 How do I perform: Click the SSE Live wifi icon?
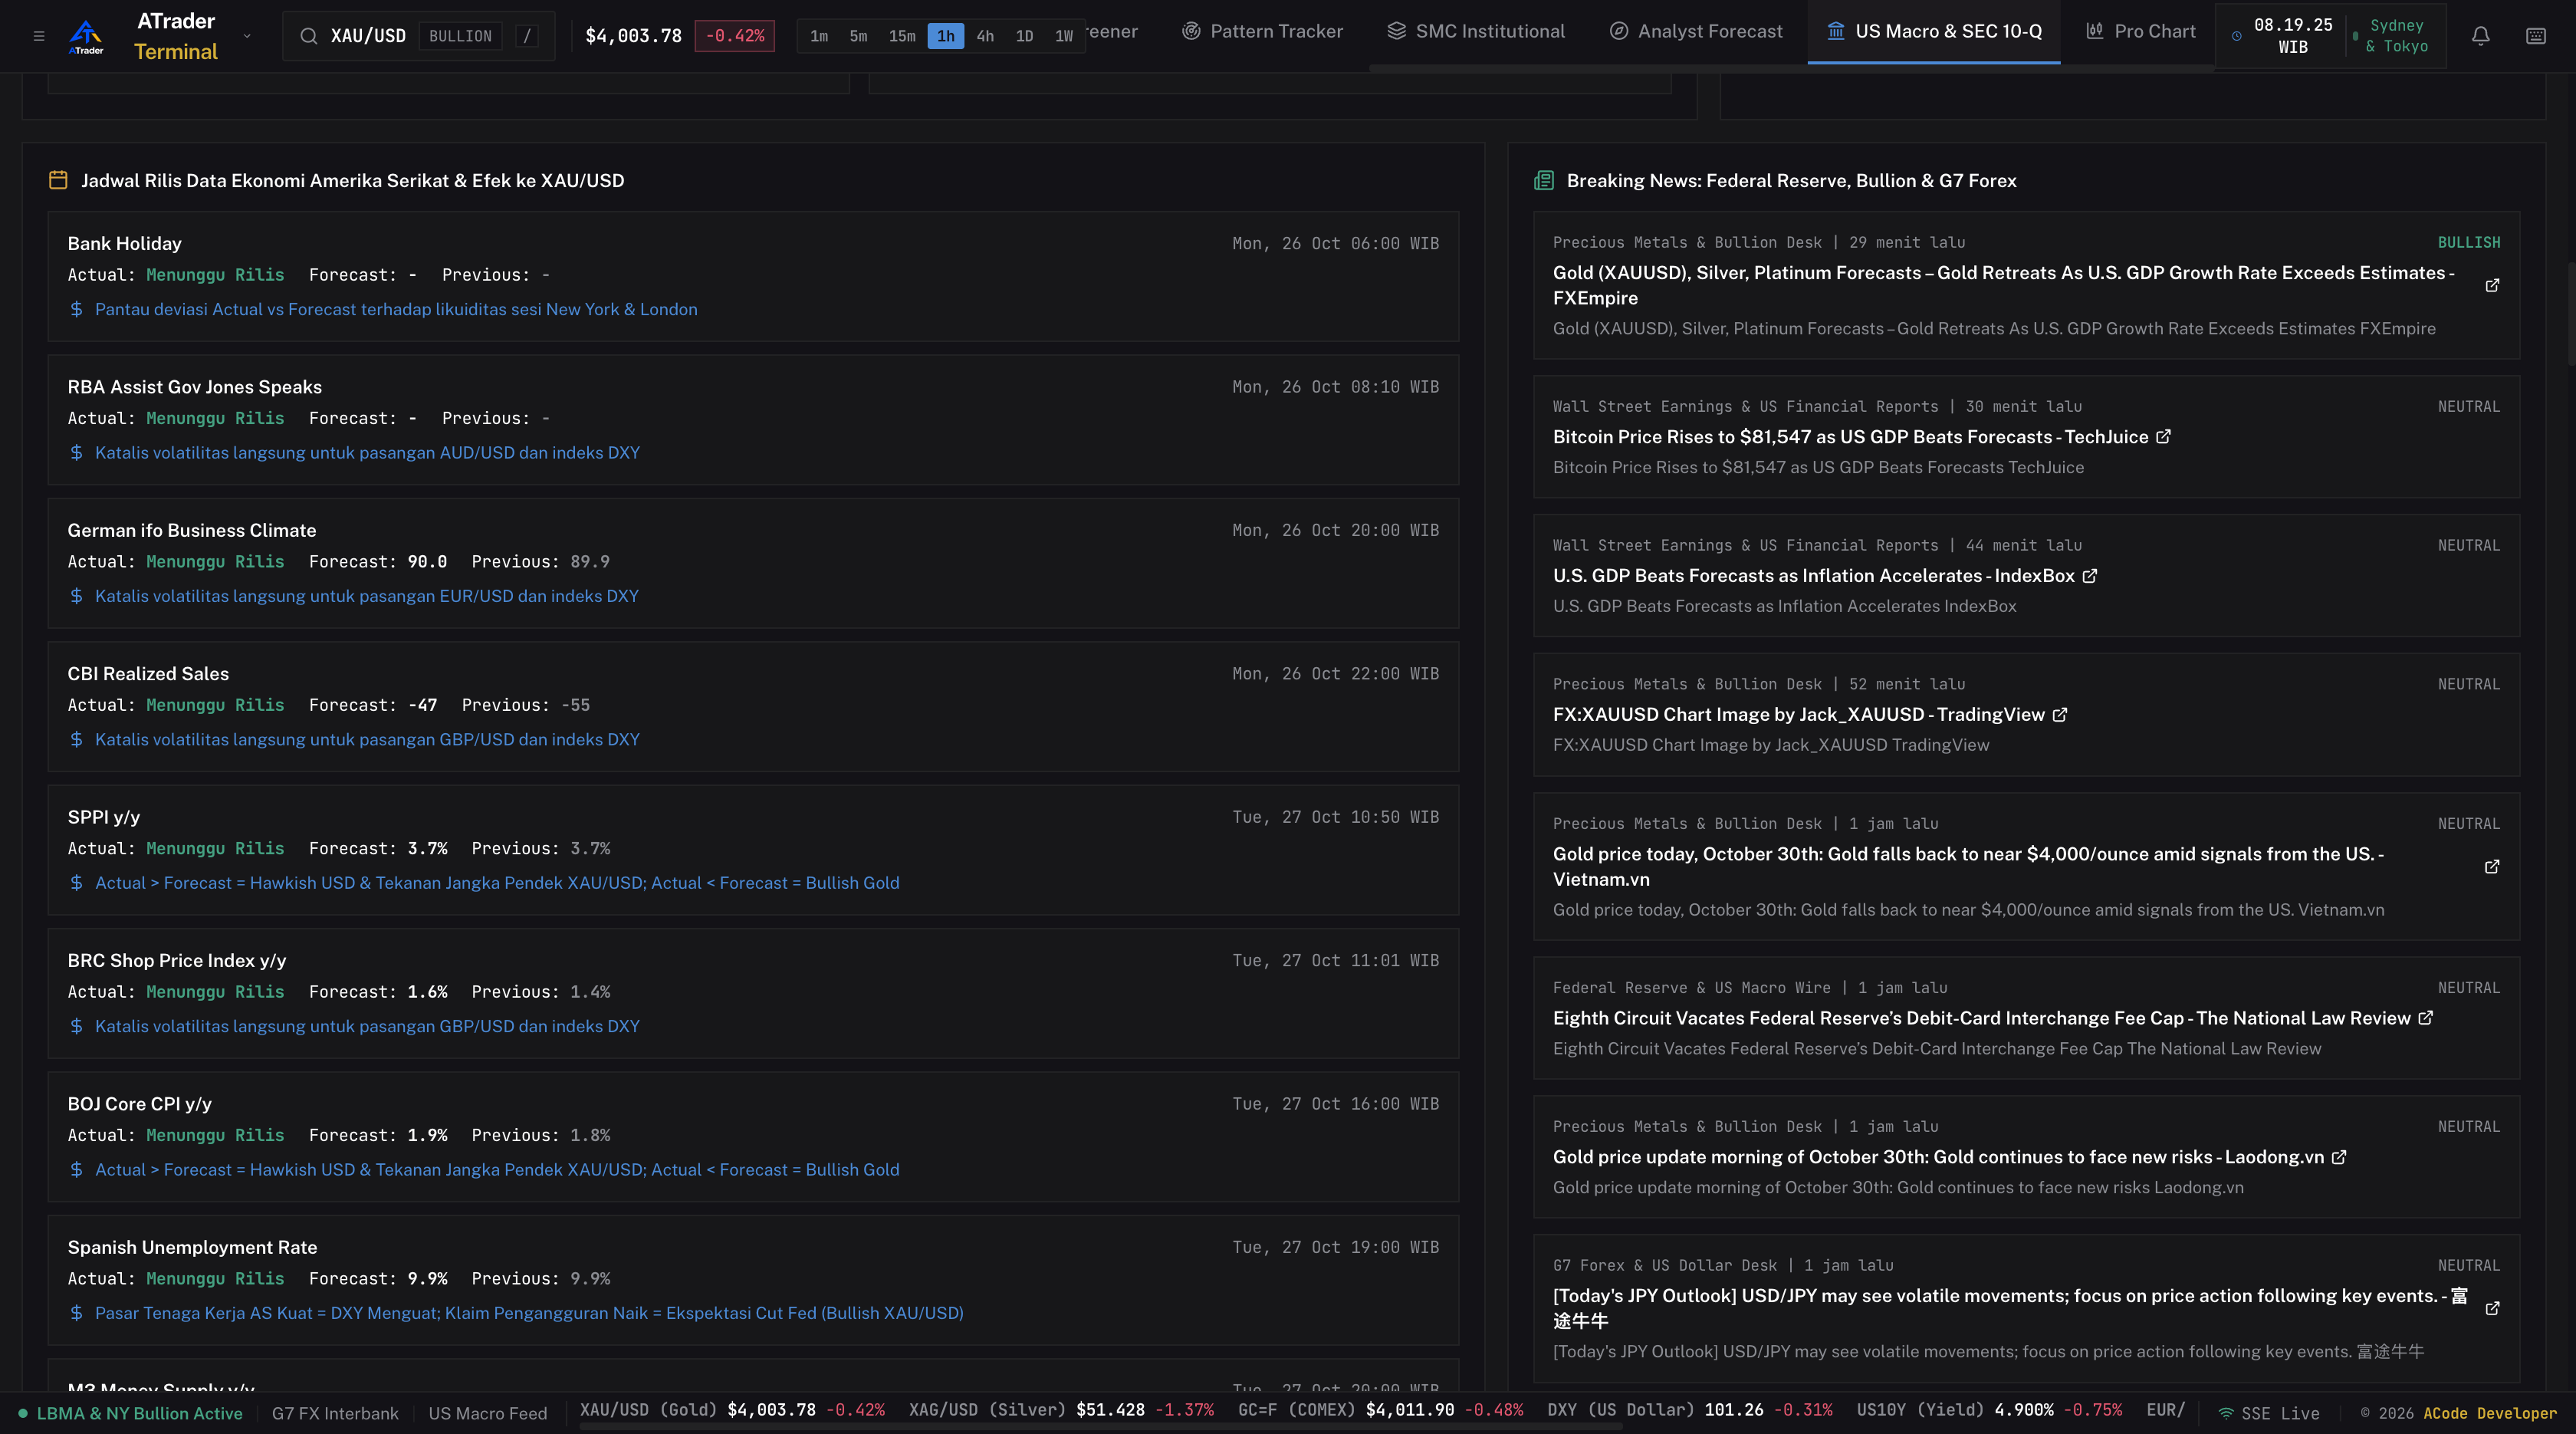pyautogui.click(x=2226, y=1414)
